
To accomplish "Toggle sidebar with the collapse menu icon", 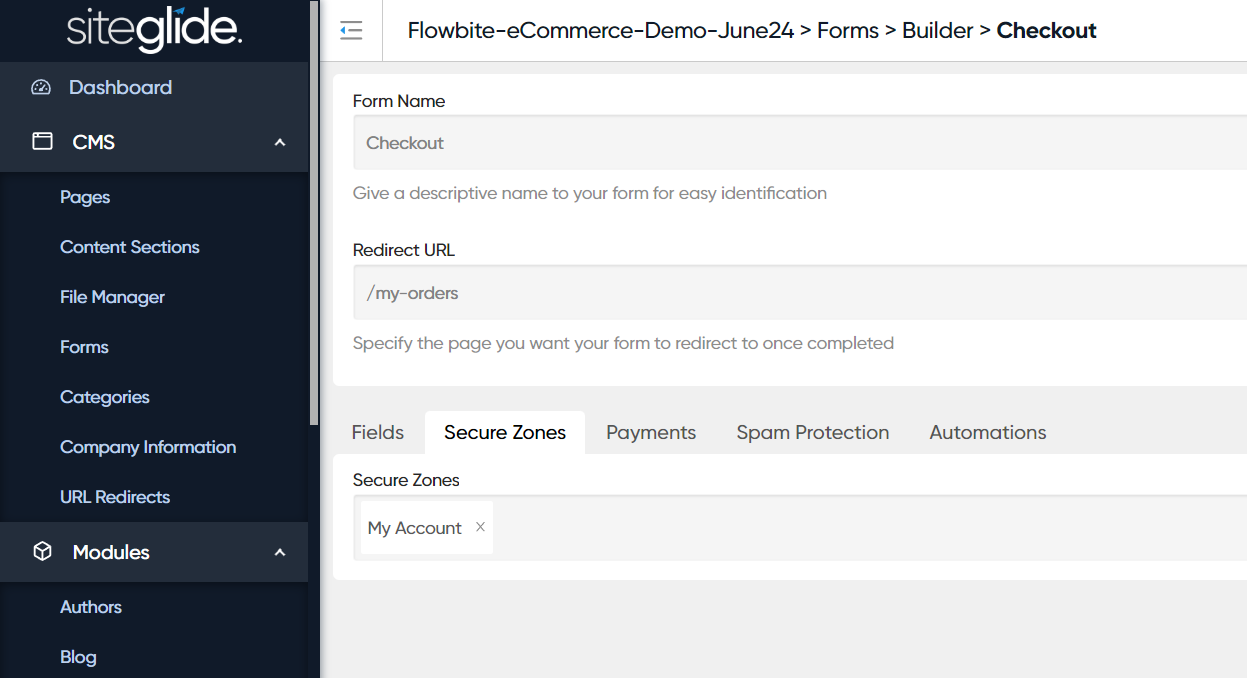I will (351, 31).
